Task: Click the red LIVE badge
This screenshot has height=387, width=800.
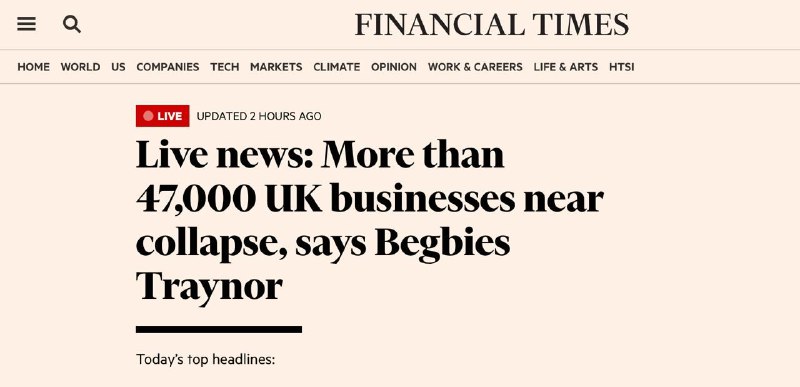Action: point(162,116)
